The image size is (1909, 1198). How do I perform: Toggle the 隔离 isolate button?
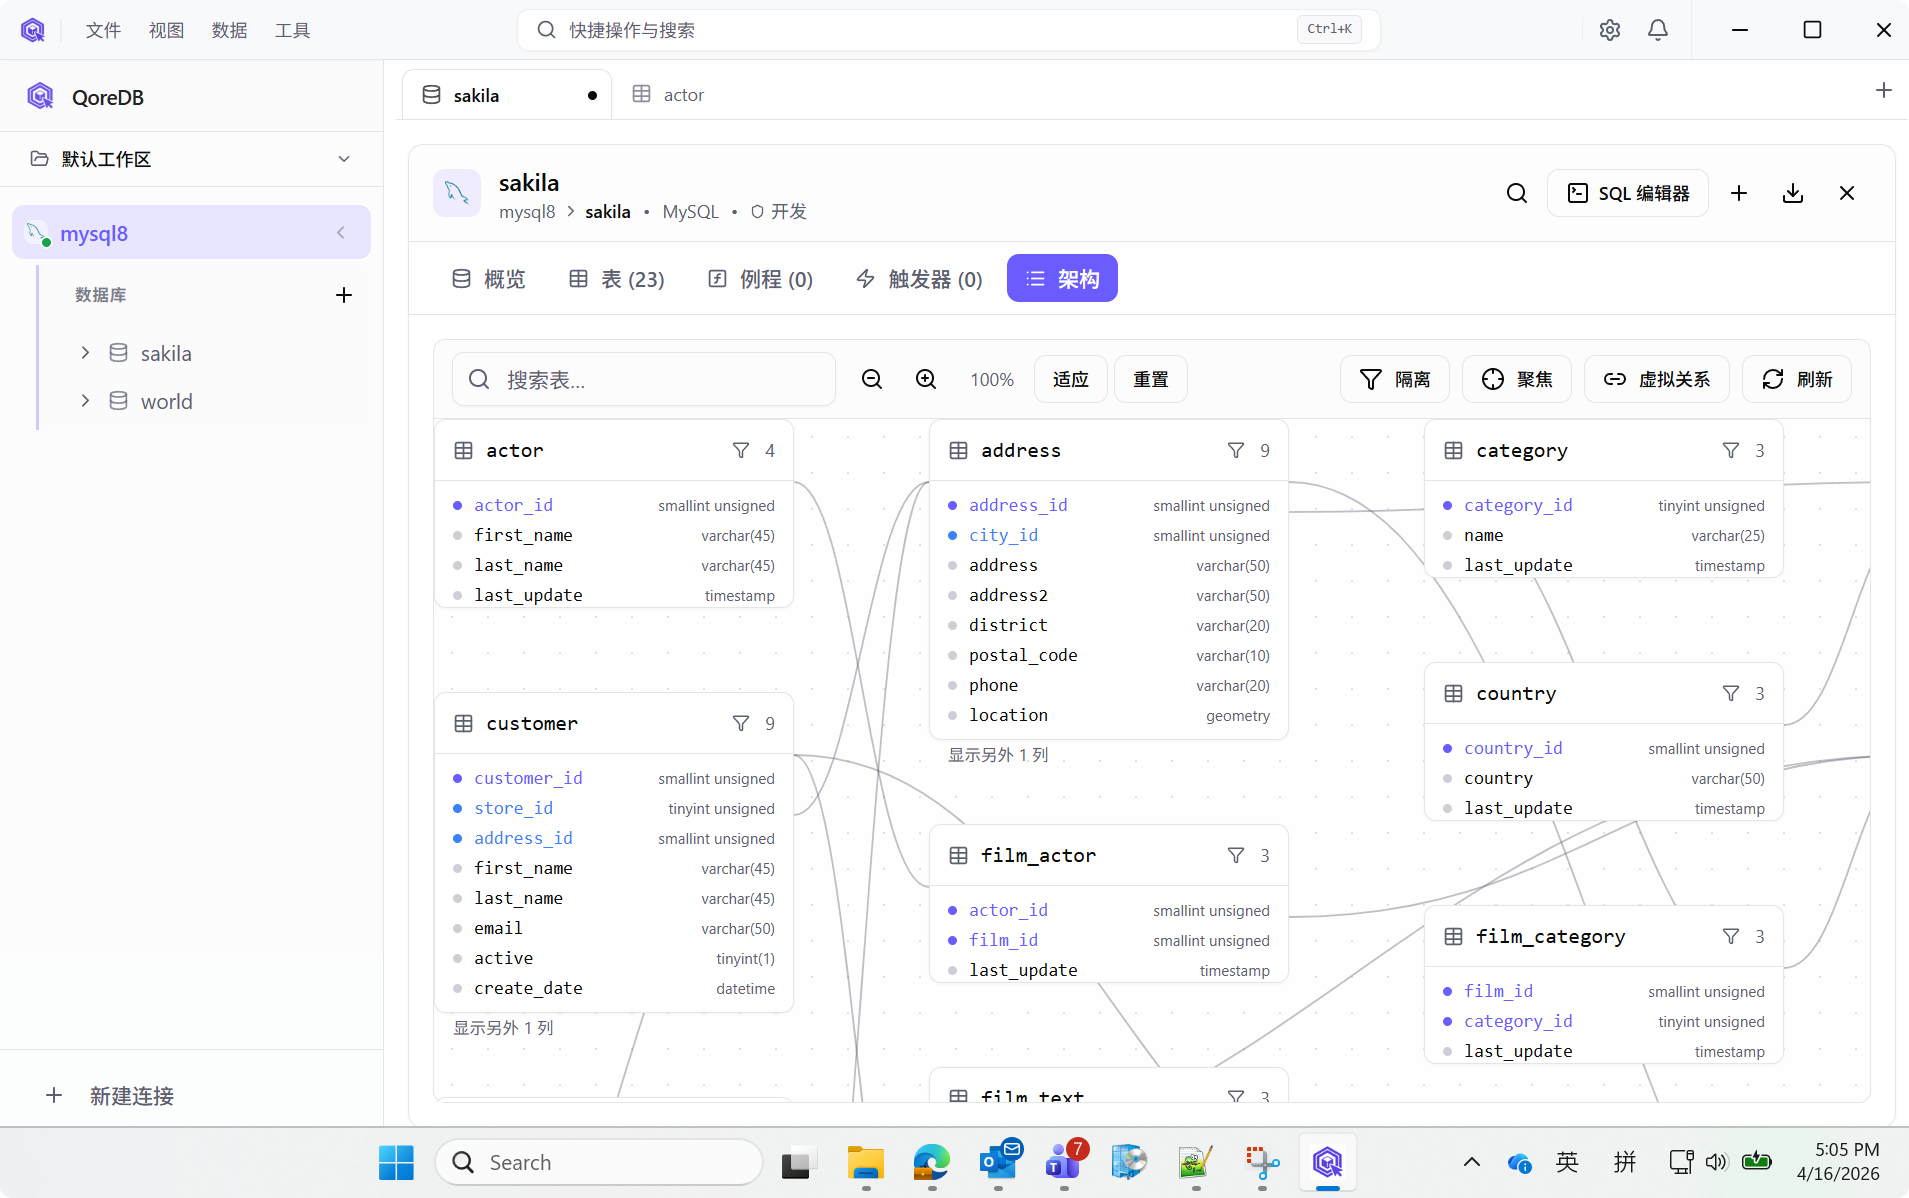1395,379
